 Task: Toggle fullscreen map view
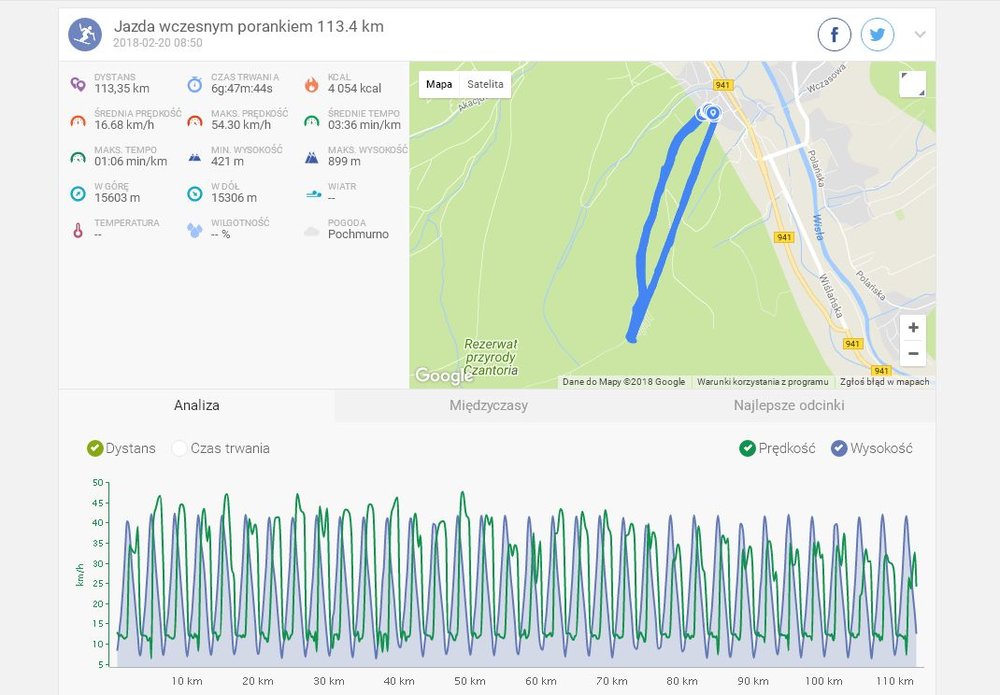coord(912,84)
